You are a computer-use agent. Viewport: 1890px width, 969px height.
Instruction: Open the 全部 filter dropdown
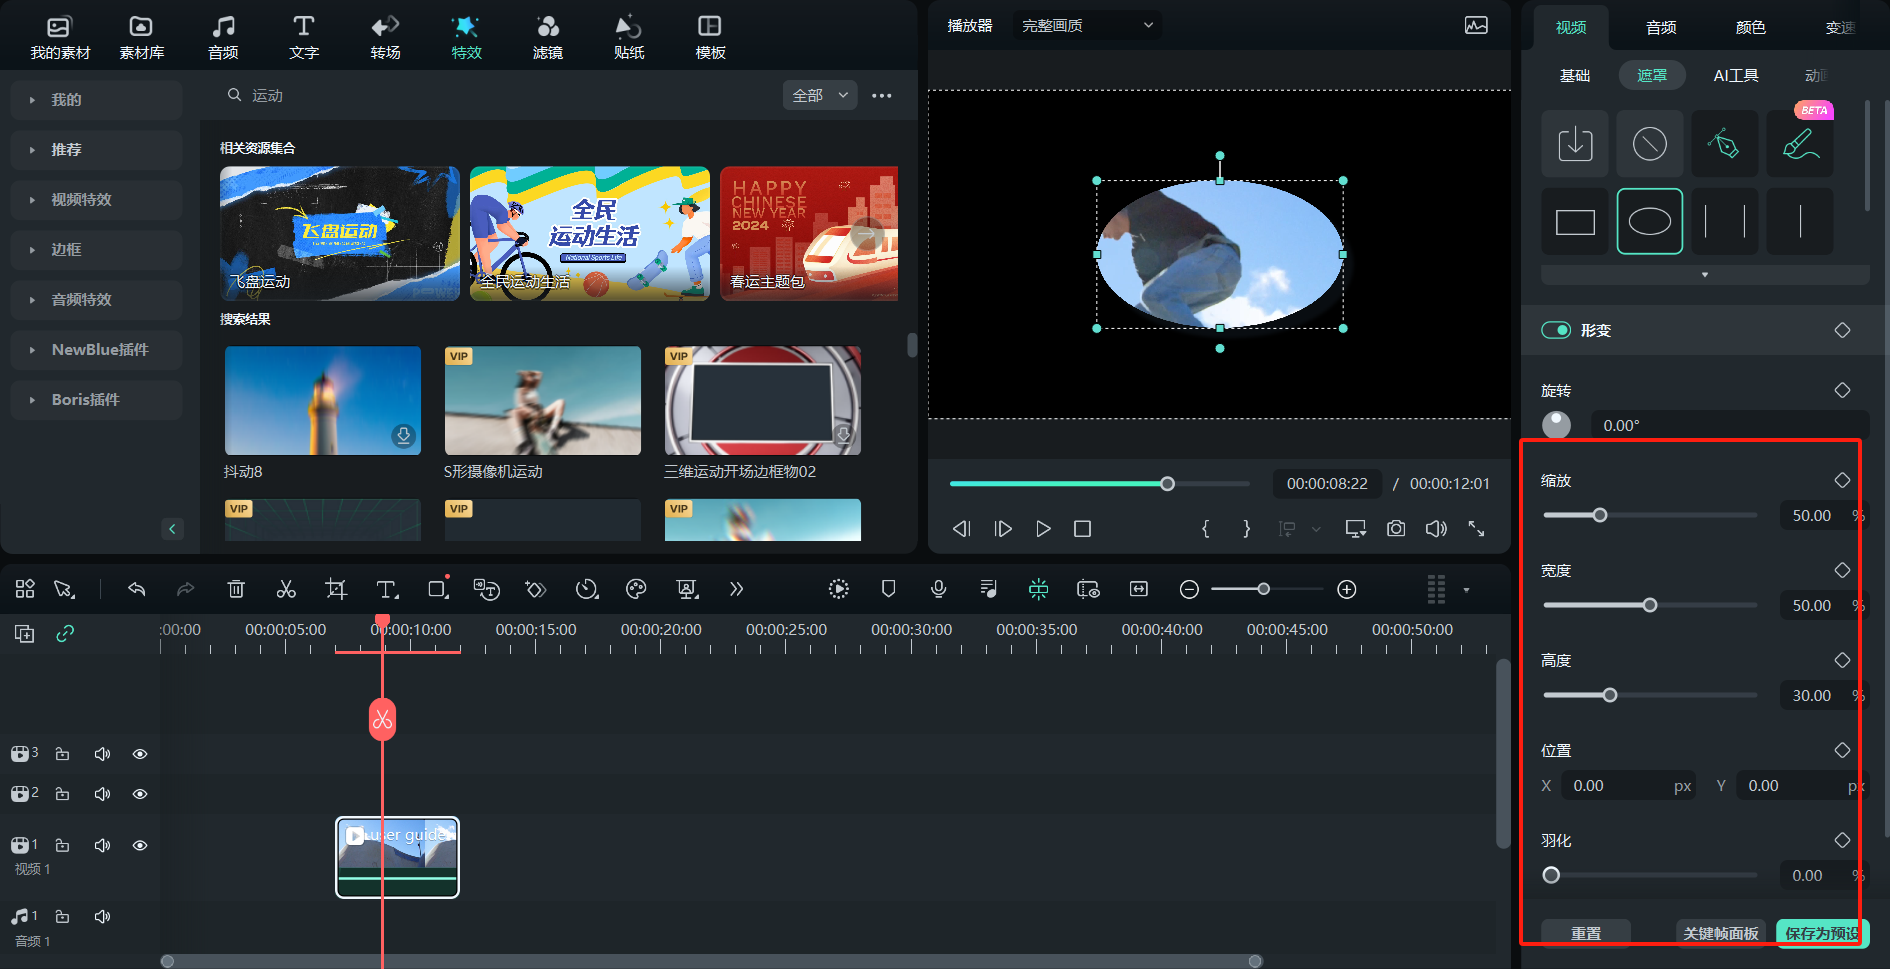(x=820, y=95)
